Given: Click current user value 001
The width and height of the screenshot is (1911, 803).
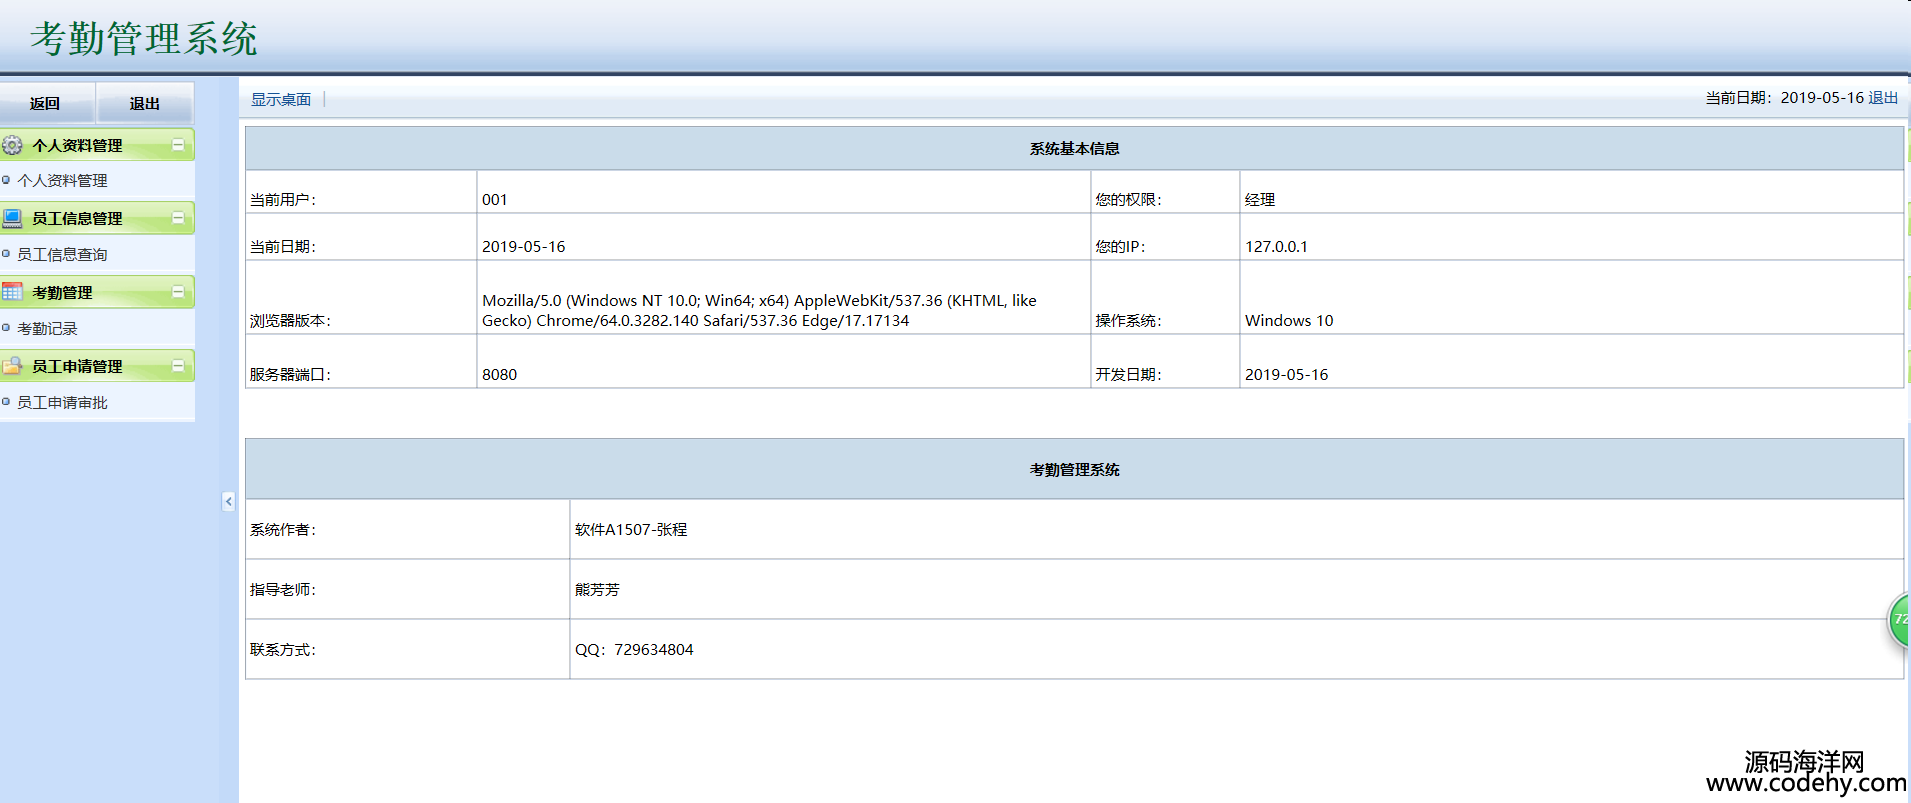Looking at the screenshot, I should click(x=495, y=200).
